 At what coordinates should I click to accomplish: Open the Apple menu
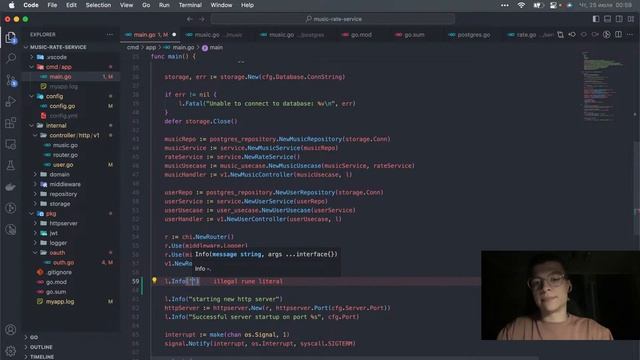tap(11, 5)
